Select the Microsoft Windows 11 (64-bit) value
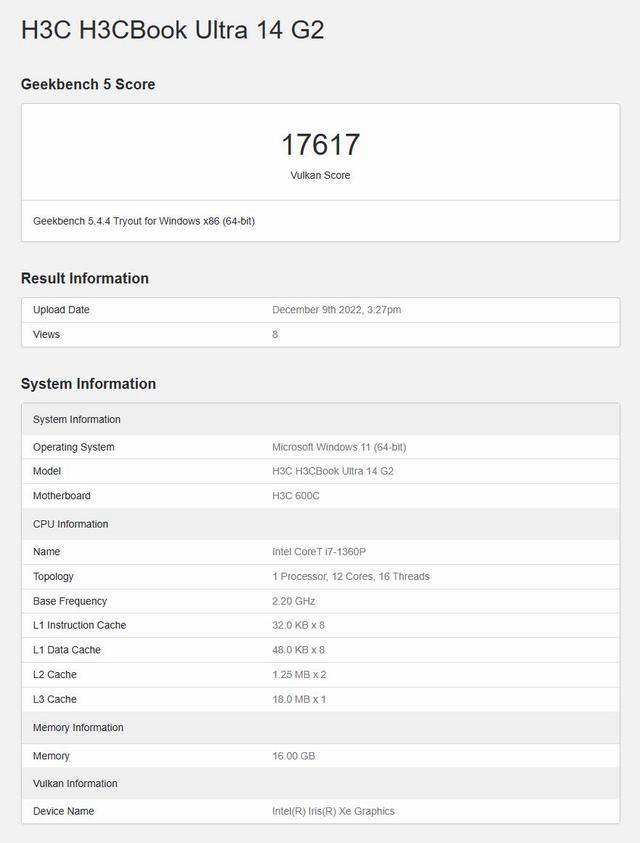 coord(339,447)
